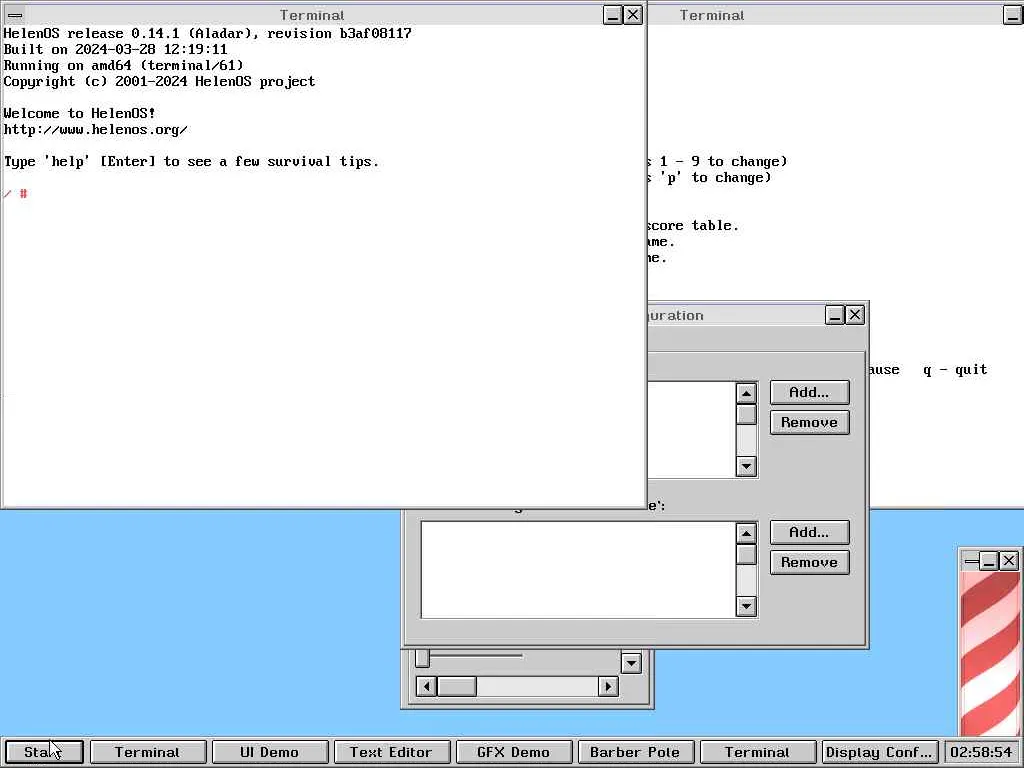The image size is (1024, 768).
Task: Click scrollbar thumb of upper list in Display Configuration
Action: tap(746, 414)
